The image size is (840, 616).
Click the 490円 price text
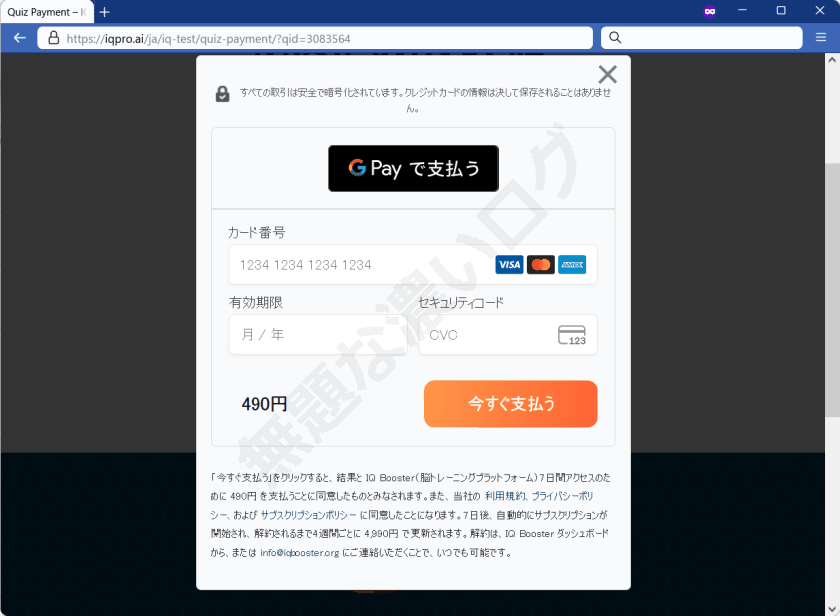click(x=264, y=404)
